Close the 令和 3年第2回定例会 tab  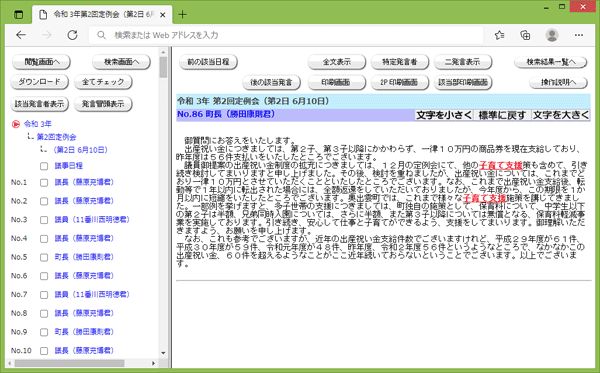163,15
